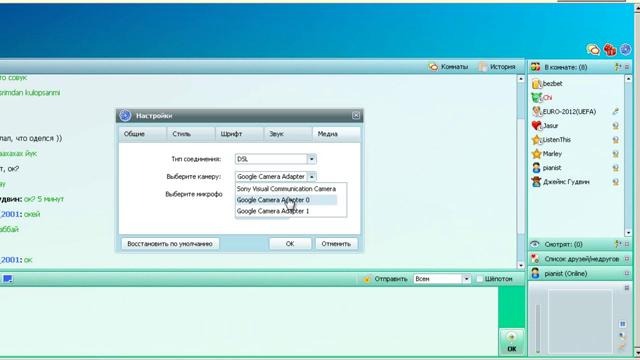Click the Комнаты (rooms) toolbar button
The height and width of the screenshot is (360, 640).
[x=448, y=67]
